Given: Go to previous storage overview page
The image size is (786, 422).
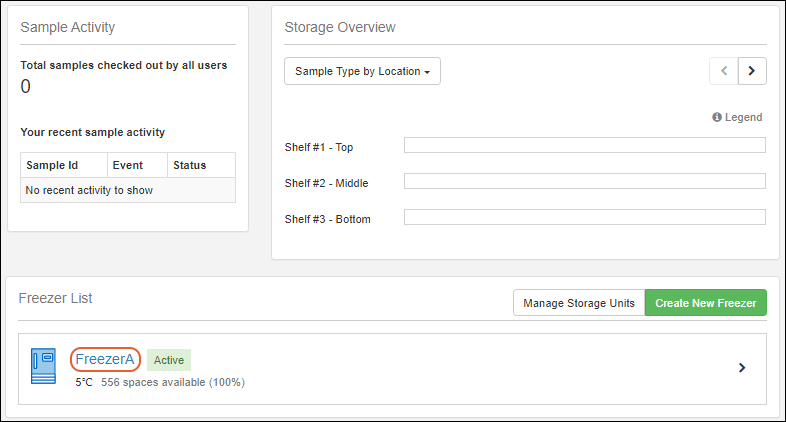Looking at the screenshot, I should click(x=724, y=72).
